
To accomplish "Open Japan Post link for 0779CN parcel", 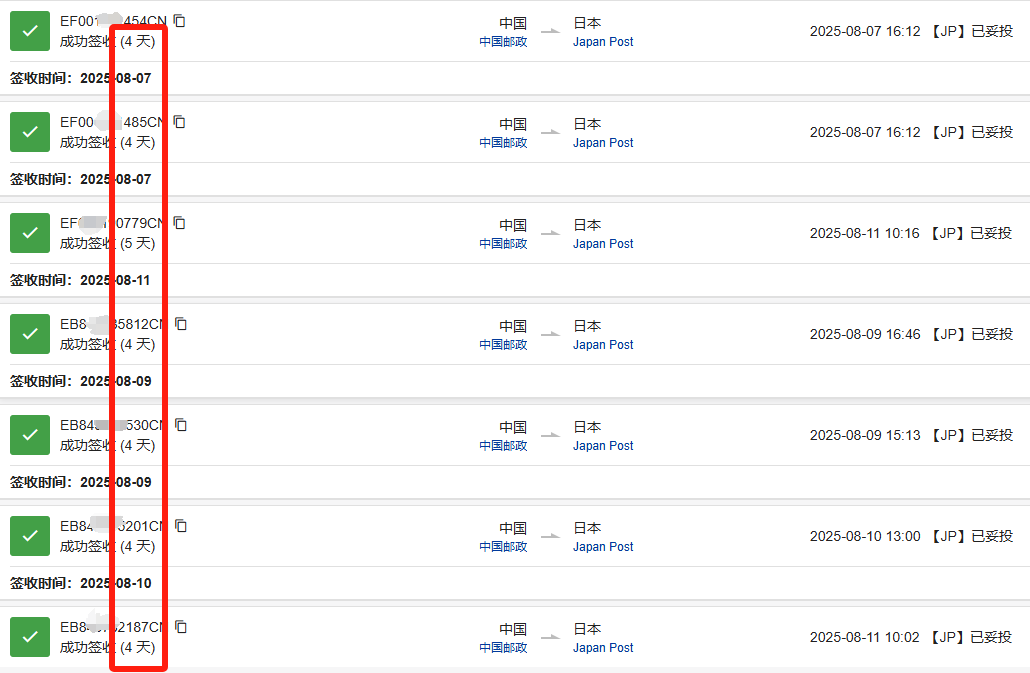I will click(x=603, y=244).
